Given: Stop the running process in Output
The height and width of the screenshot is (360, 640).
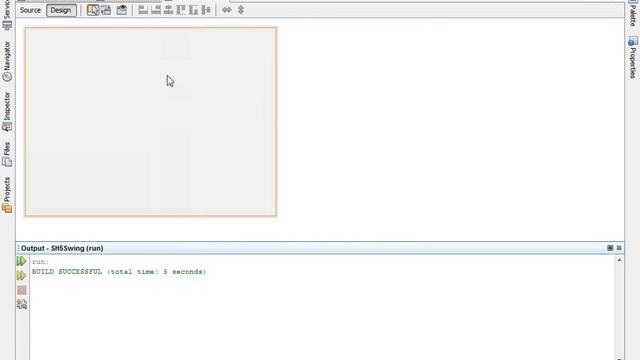Looking at the screenshot, I should [x=22, y=290].
